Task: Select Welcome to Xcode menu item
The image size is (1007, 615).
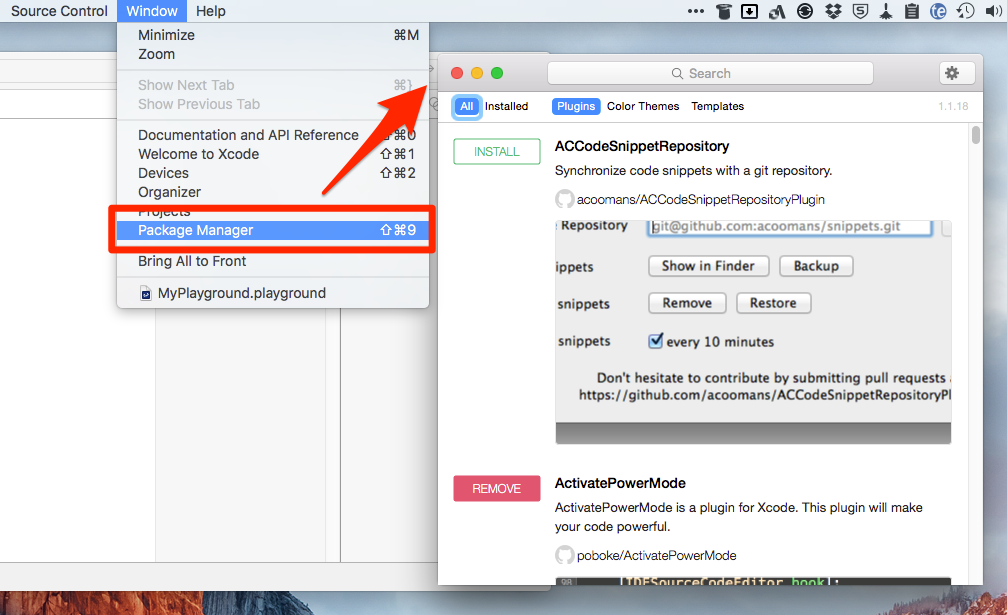Action: [x=273, y=154]
